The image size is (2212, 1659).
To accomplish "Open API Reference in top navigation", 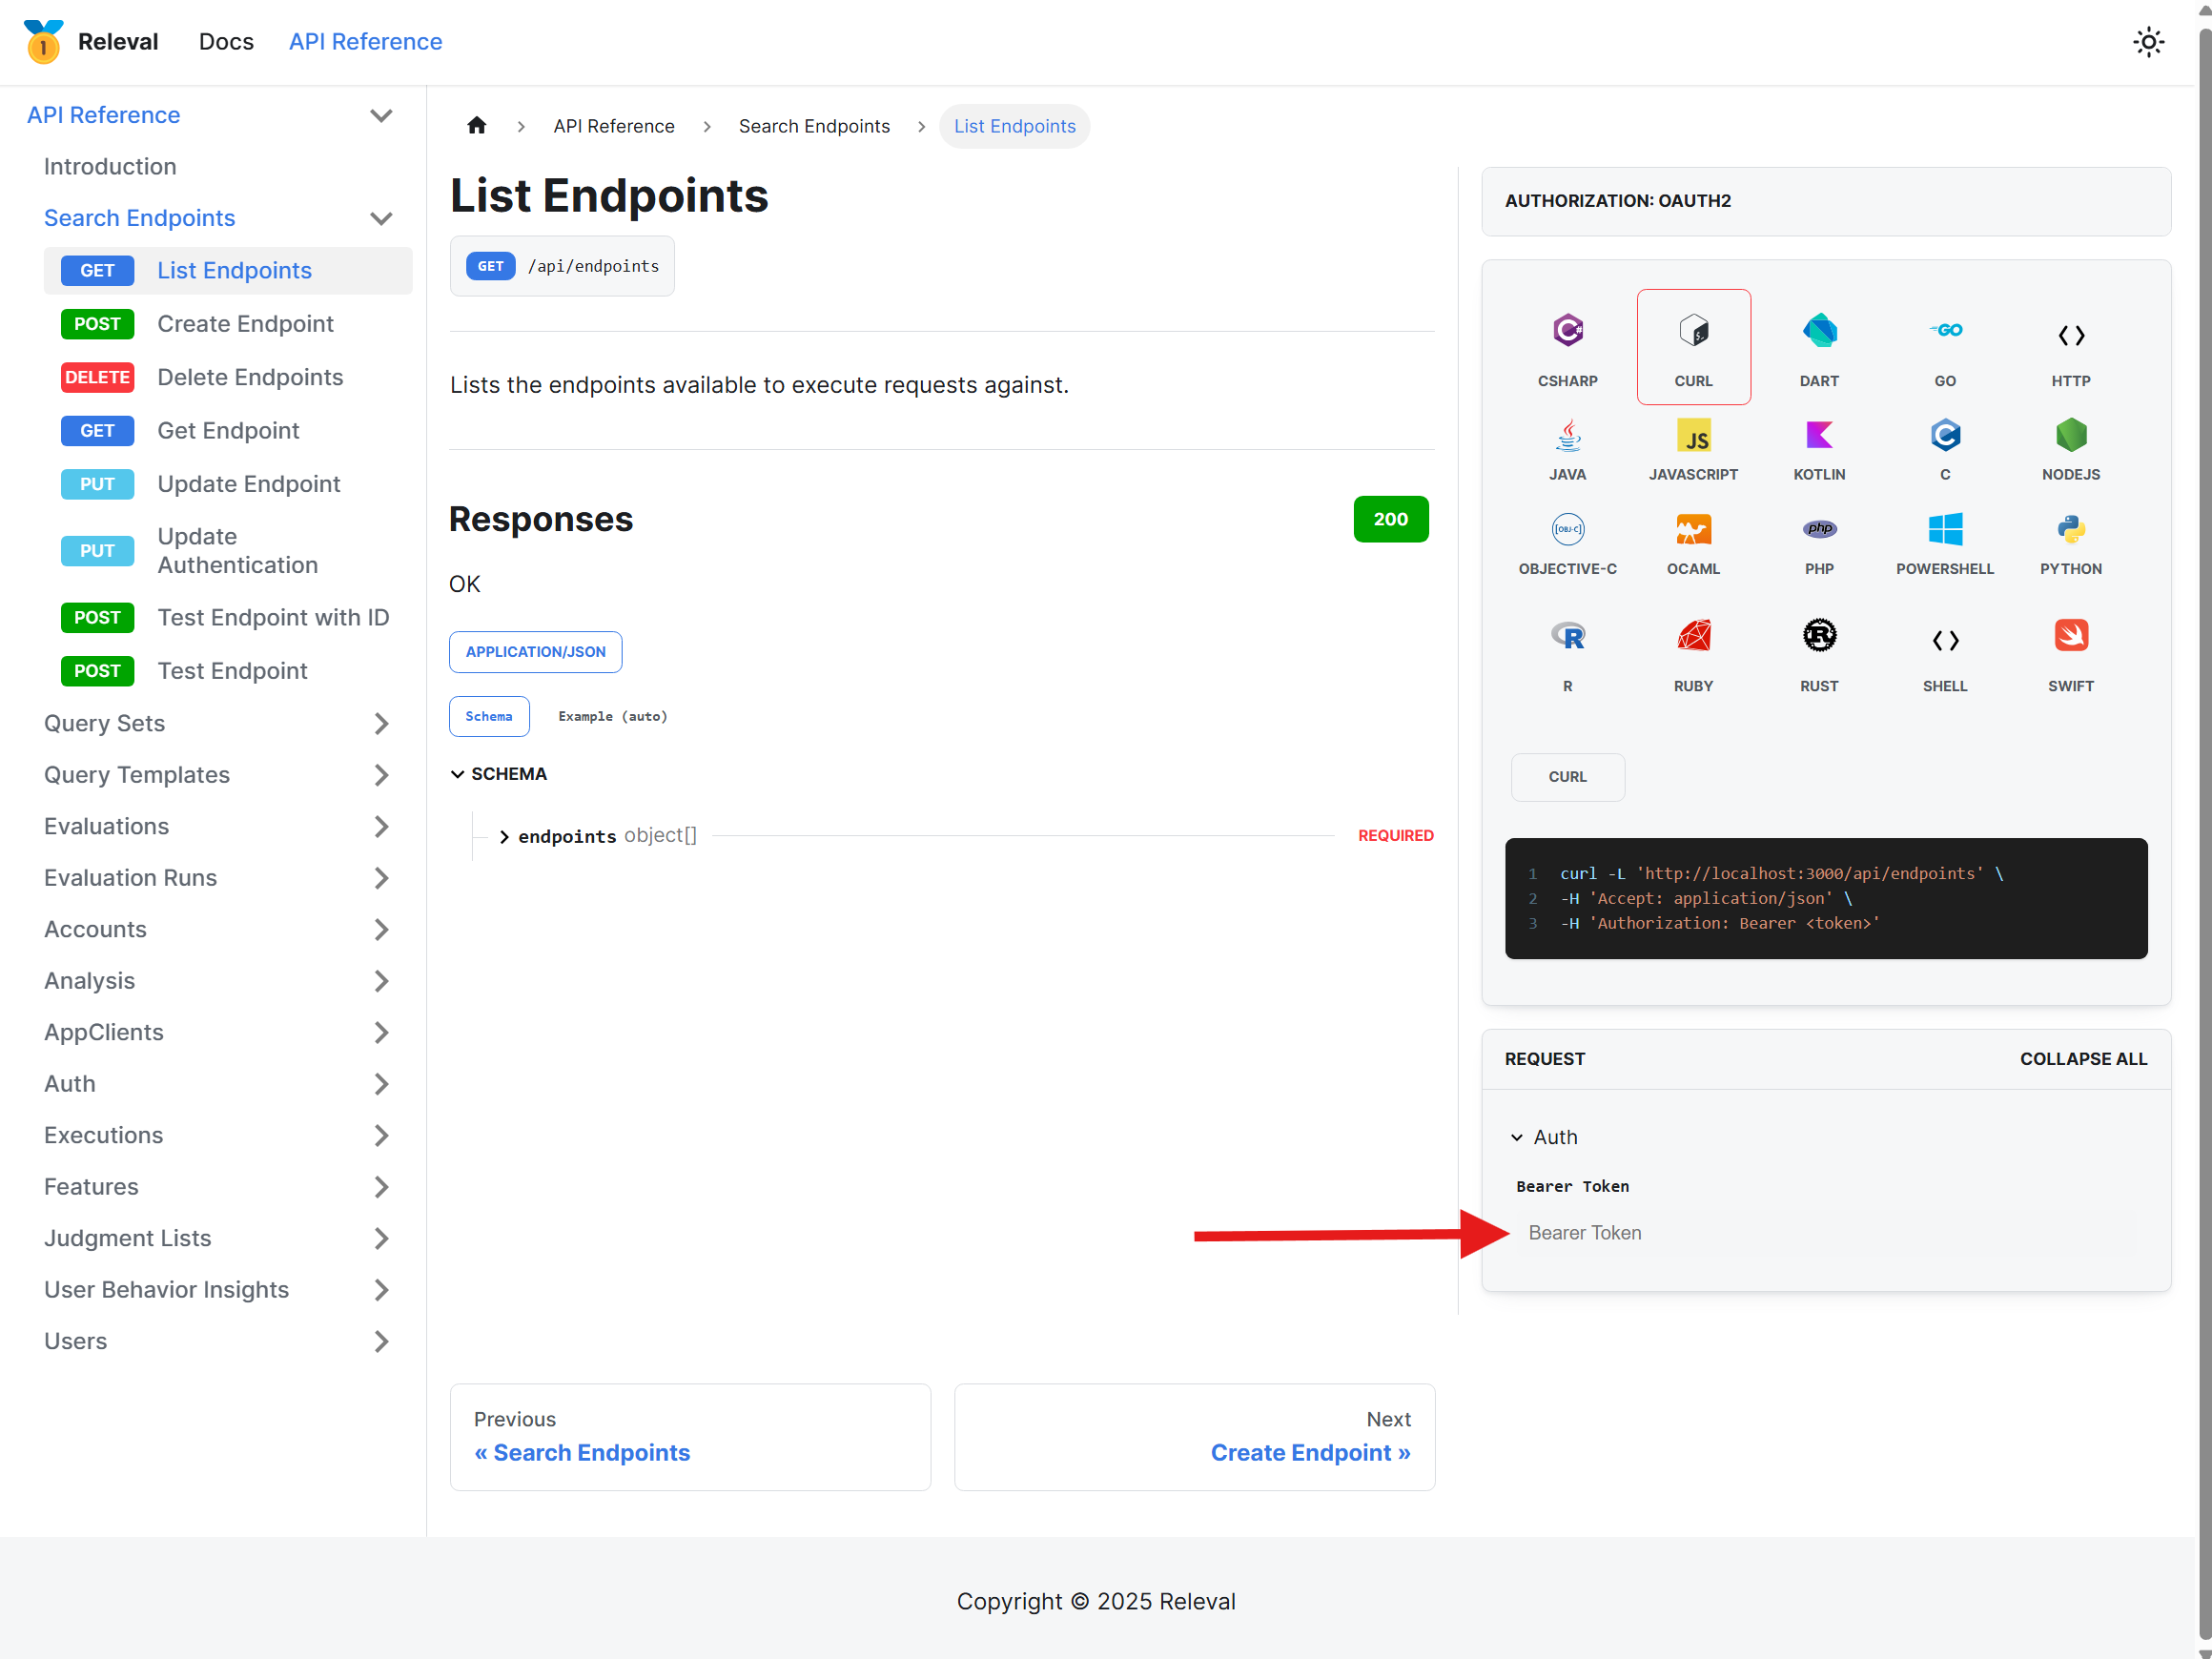I will (365, 42).
